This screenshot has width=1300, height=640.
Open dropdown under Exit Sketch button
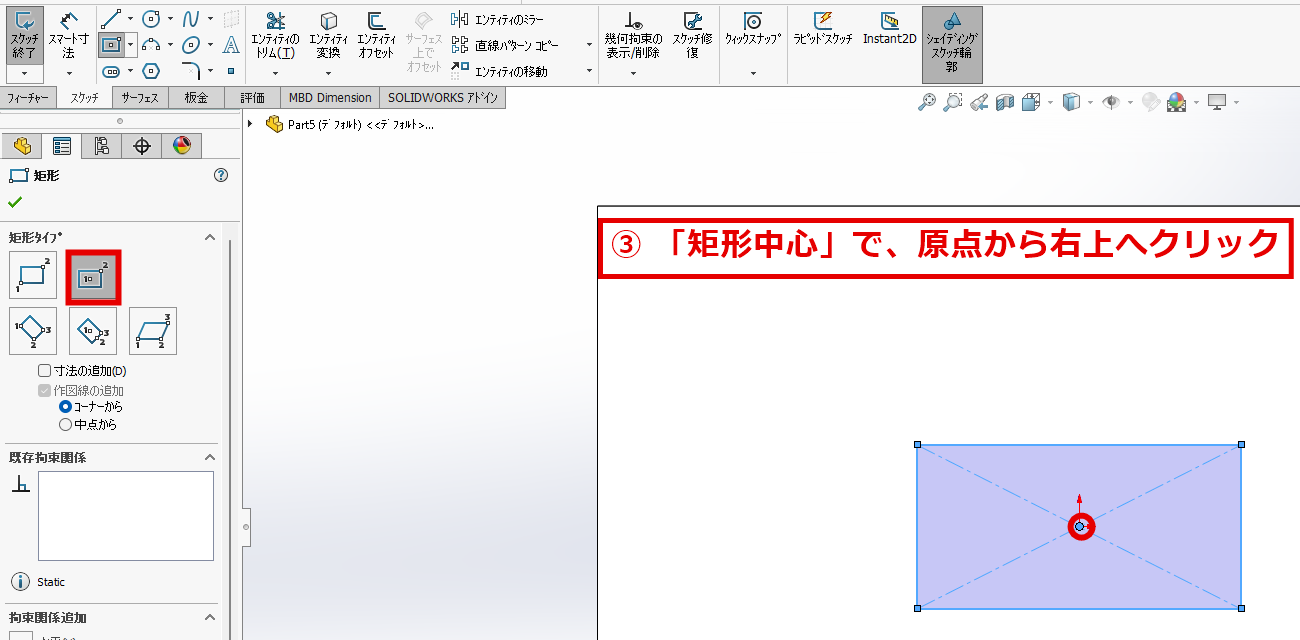(x=24, y=74)
